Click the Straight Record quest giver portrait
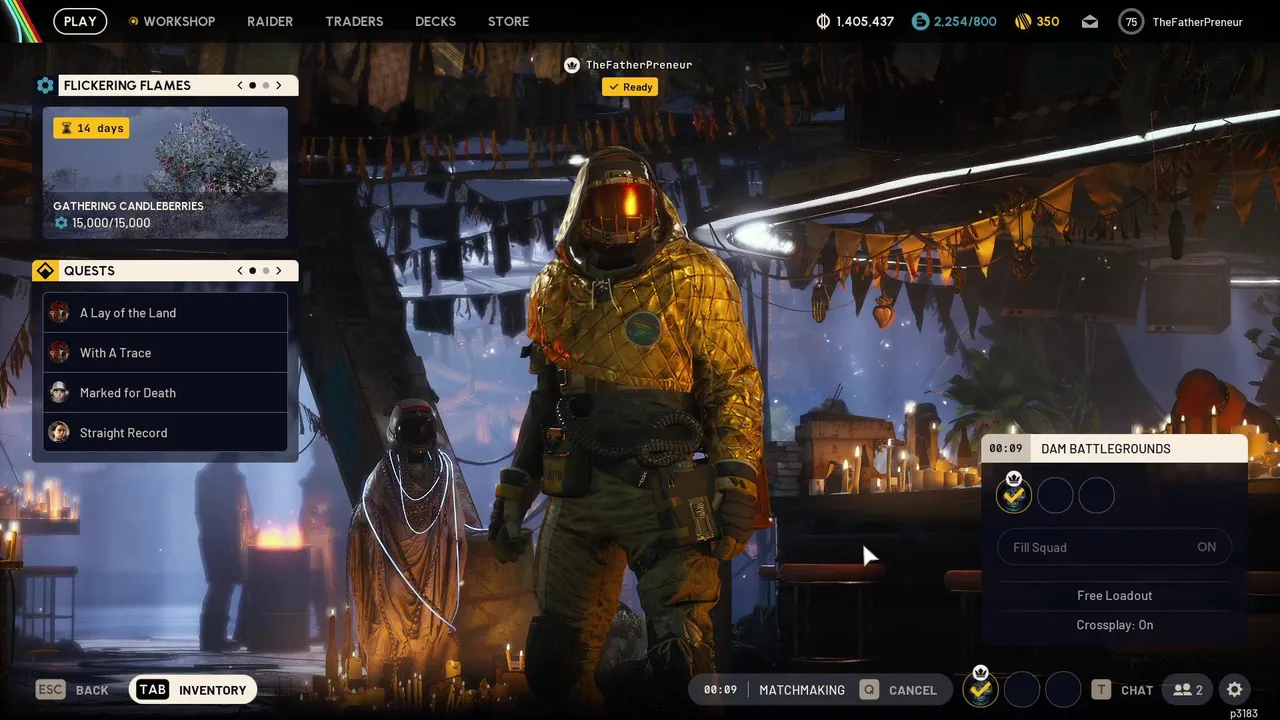1280x720 pixels. pyautogui.click(x=59, y=432)
